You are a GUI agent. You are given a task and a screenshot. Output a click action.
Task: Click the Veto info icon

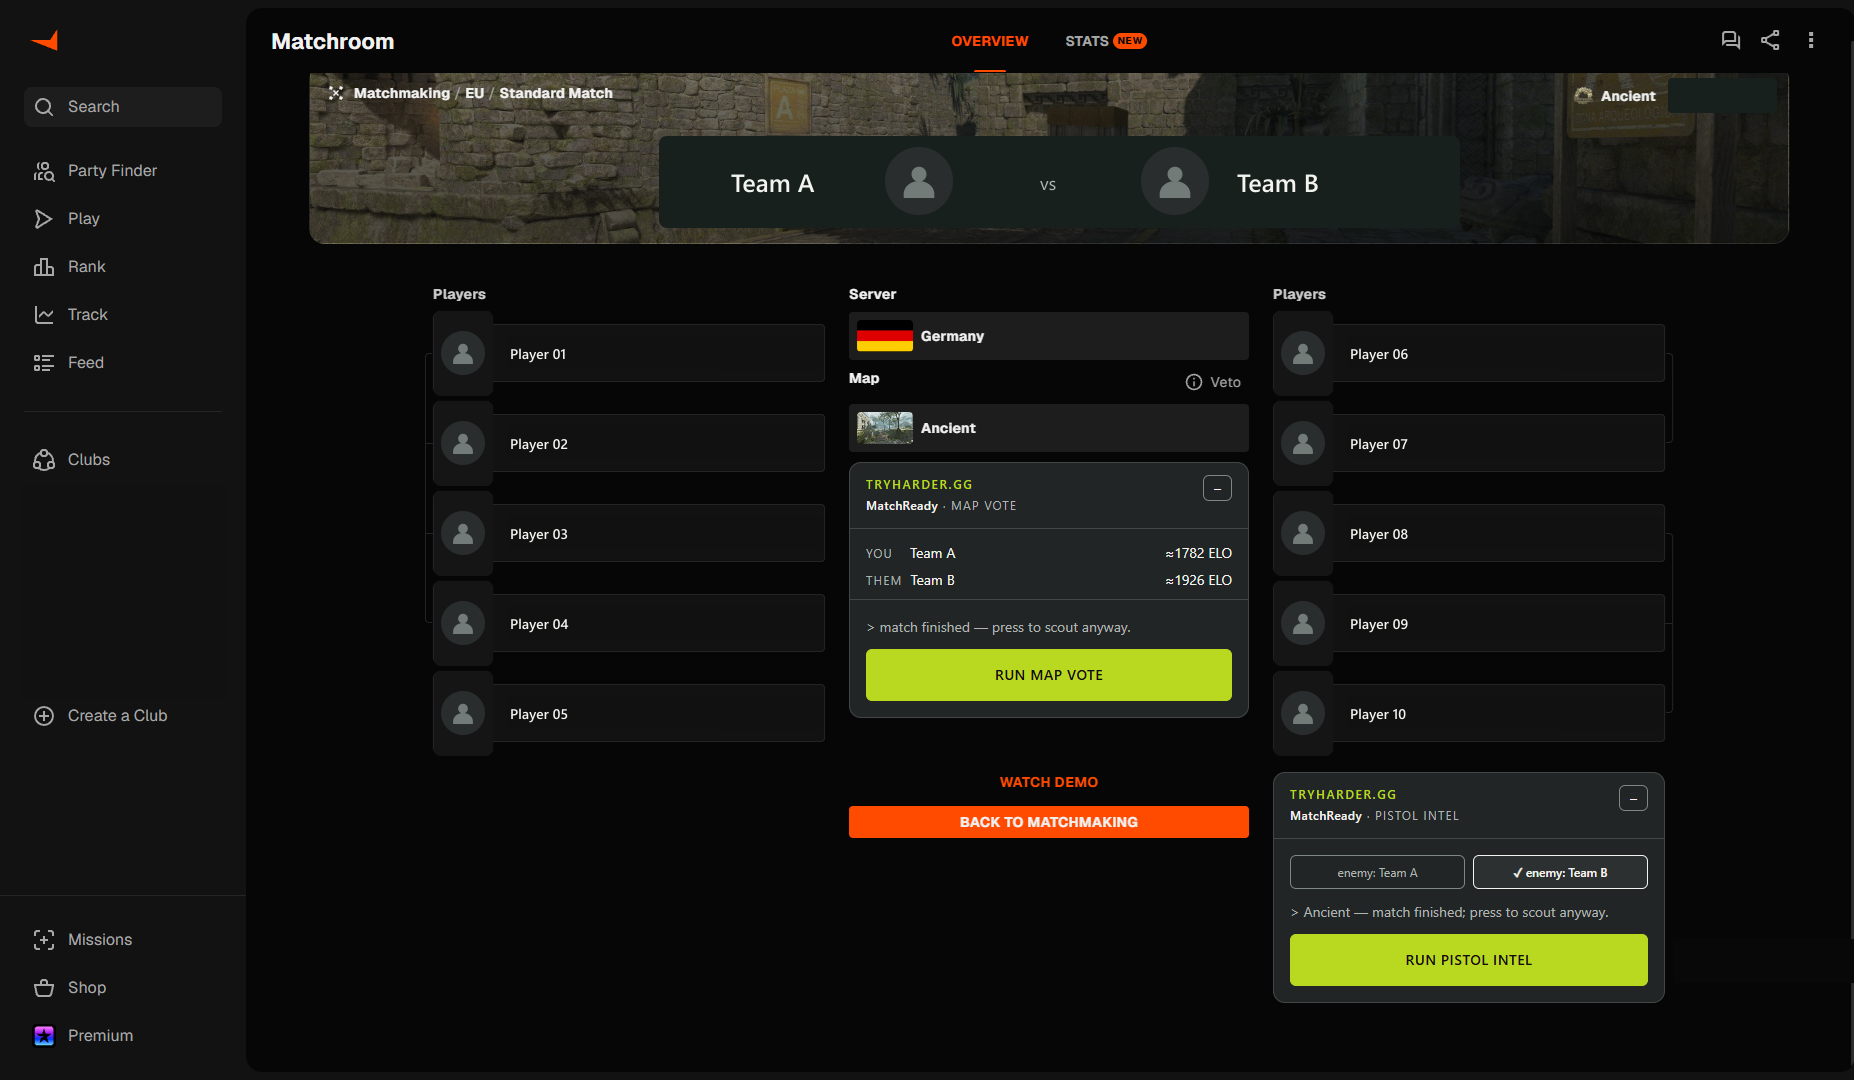point(1193,382)
